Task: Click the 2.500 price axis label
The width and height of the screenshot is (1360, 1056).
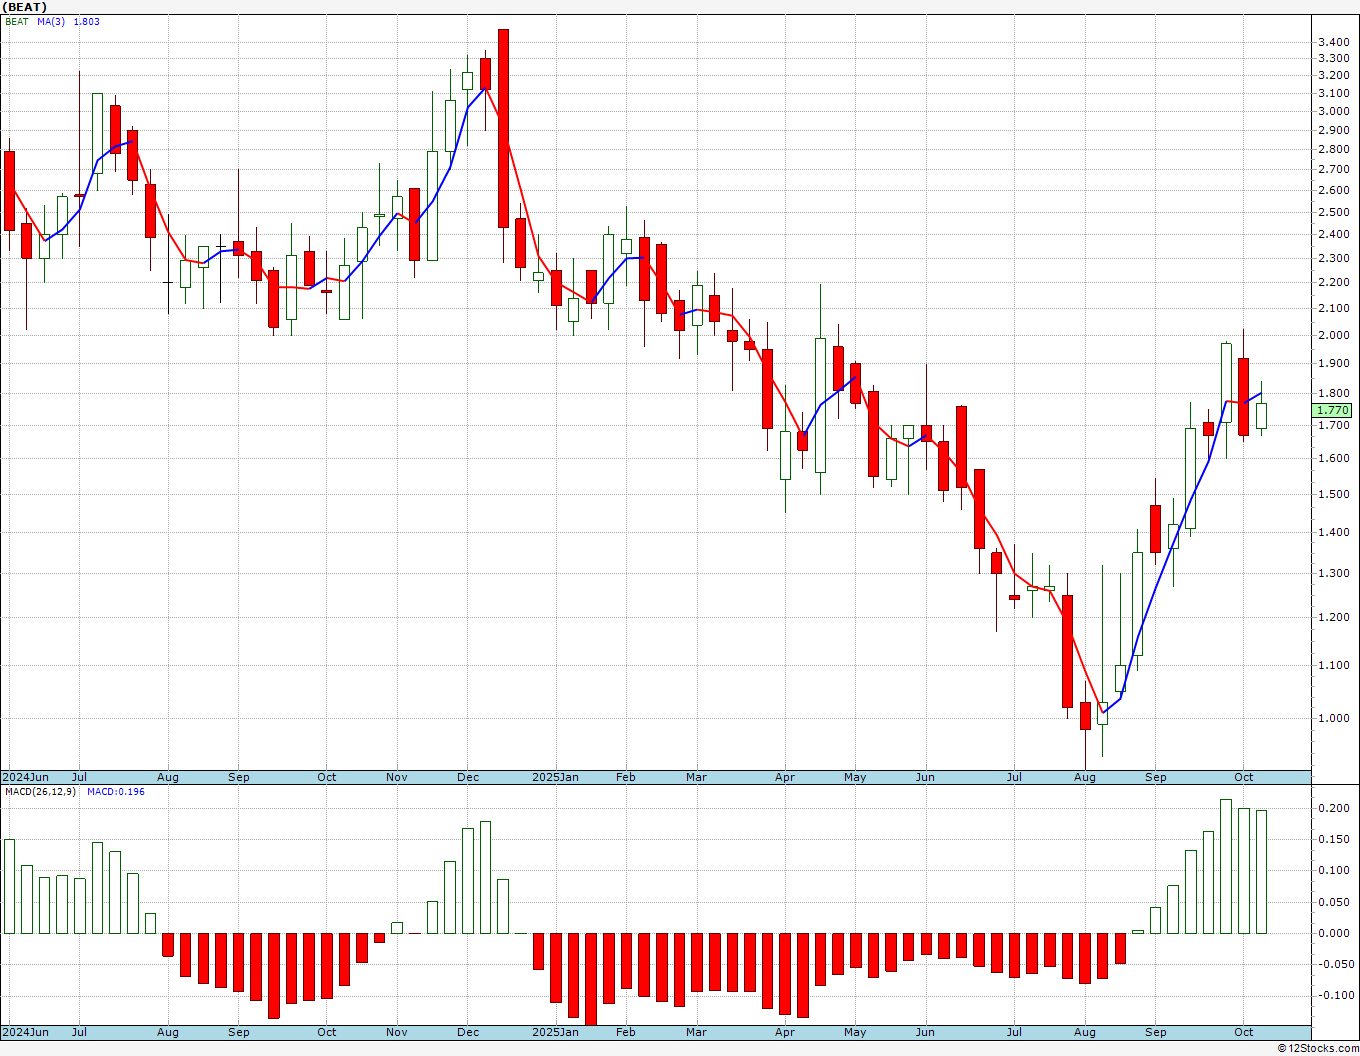Action: click(1334, 212)
